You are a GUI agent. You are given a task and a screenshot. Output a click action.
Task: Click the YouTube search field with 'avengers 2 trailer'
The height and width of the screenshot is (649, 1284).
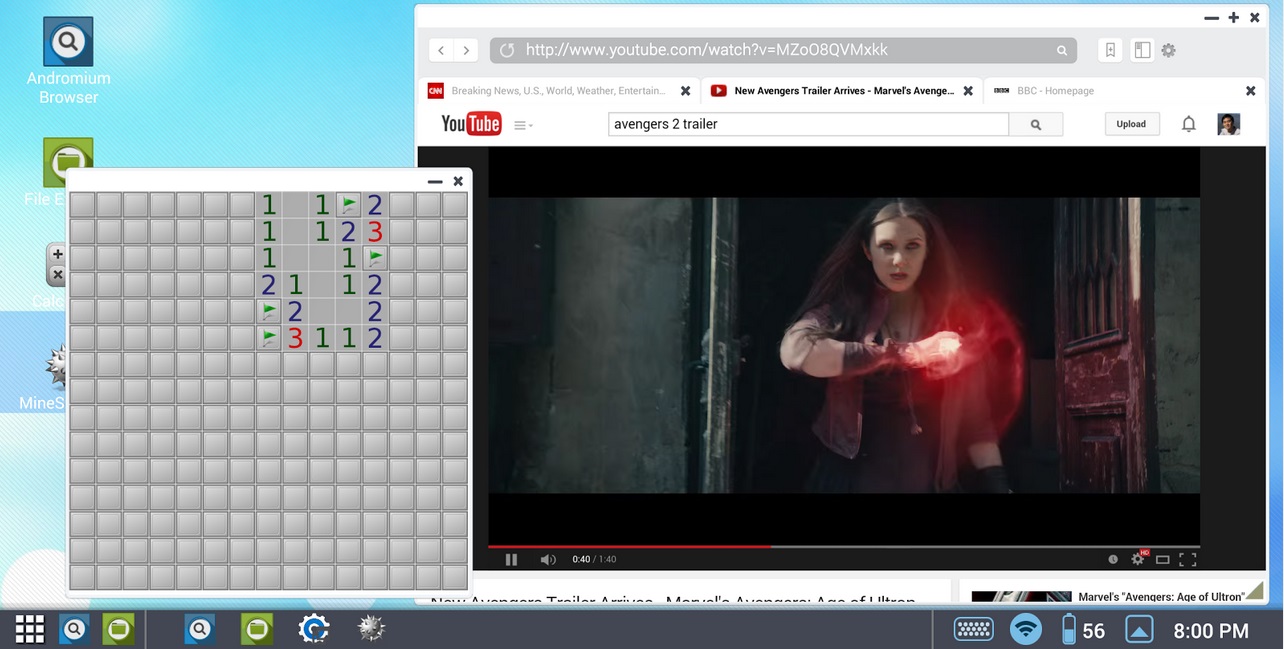point(808,124)
